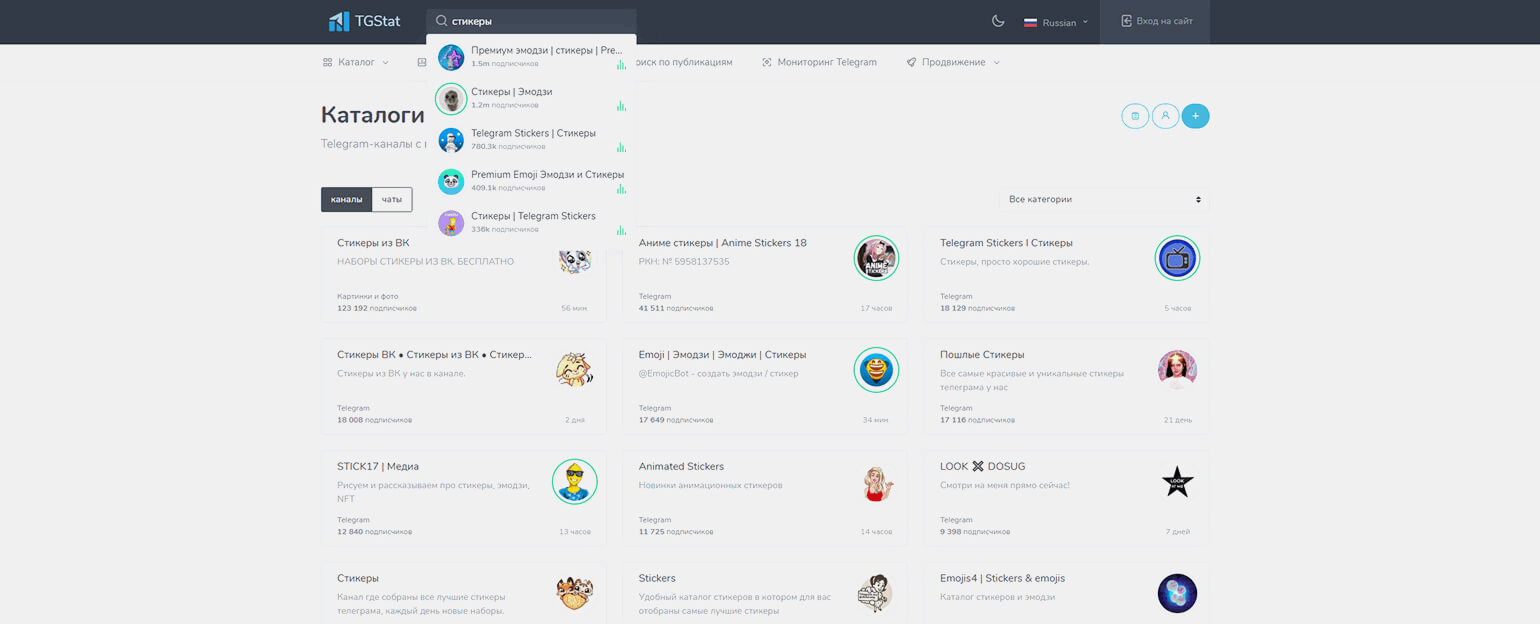The image size is (1540, 624).
Task: Click the round user profile icon button
Action: (1165, 116)
